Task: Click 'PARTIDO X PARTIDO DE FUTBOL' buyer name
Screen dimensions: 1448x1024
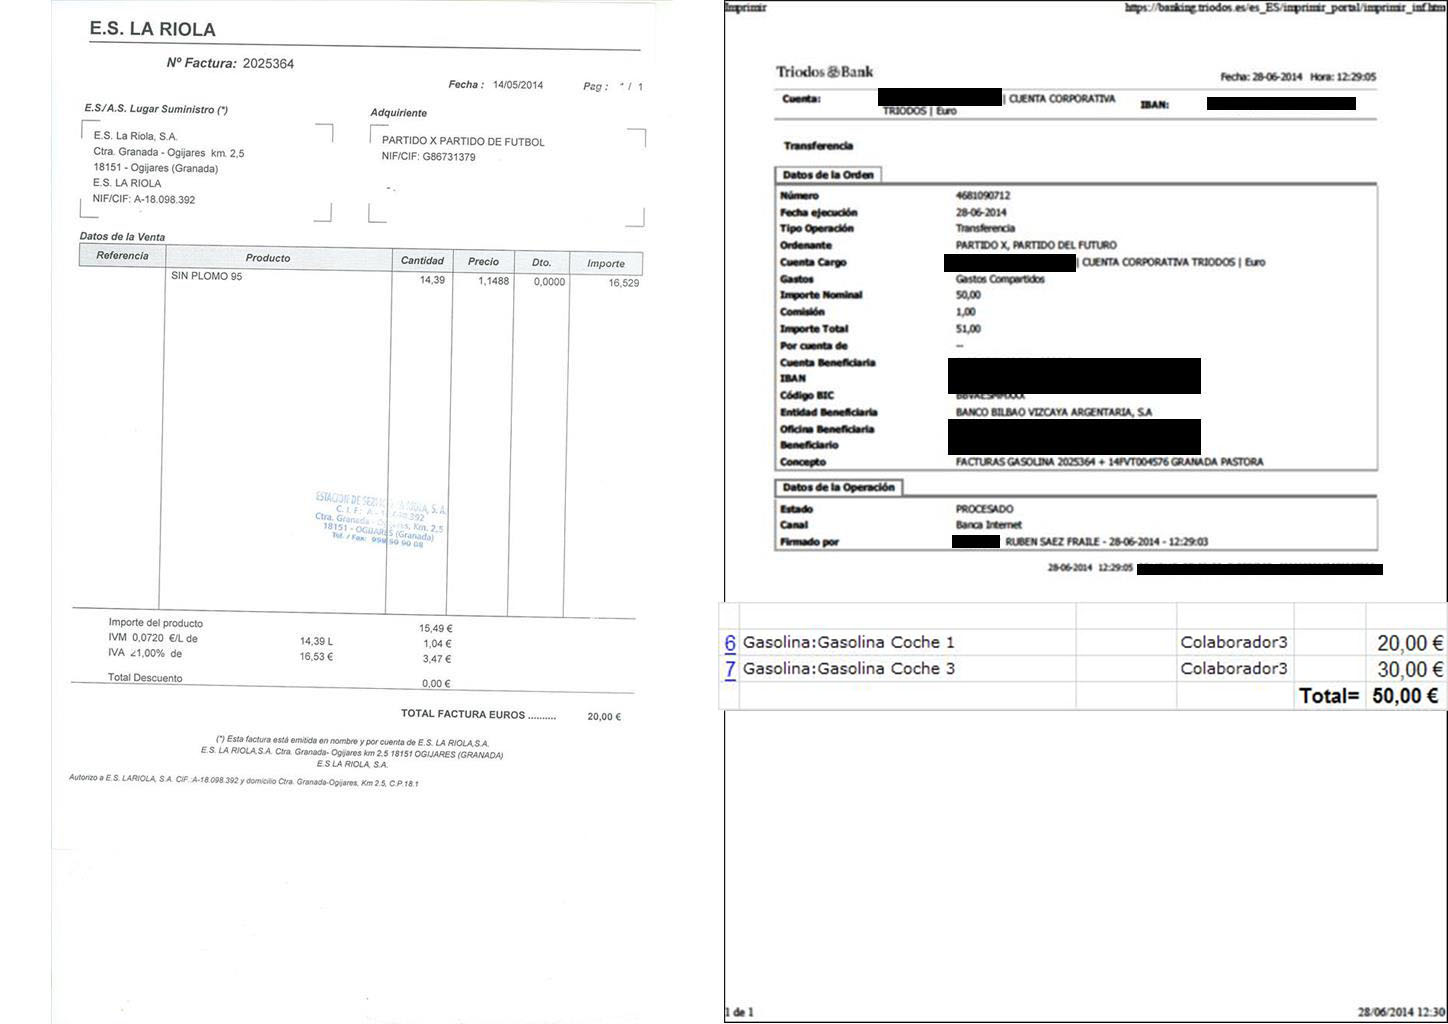Action: pos(463,142)
